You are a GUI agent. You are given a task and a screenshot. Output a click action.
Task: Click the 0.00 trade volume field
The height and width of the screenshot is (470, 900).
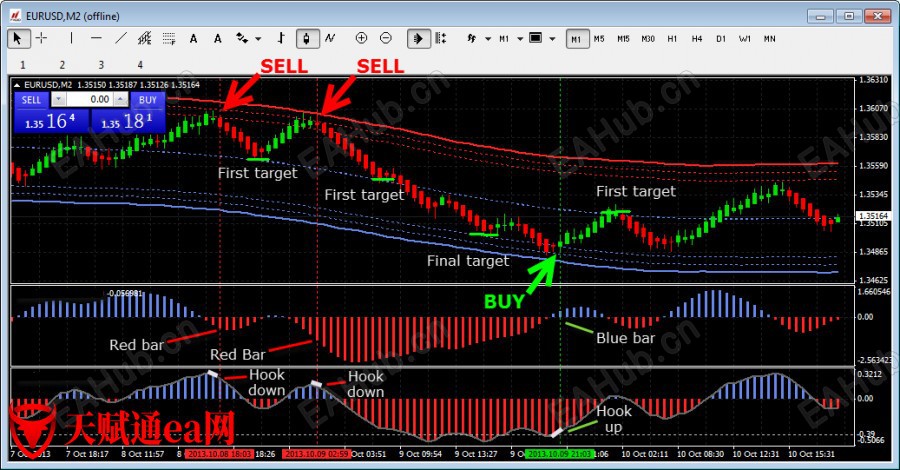pyautogui.click(x=90, y=100)
